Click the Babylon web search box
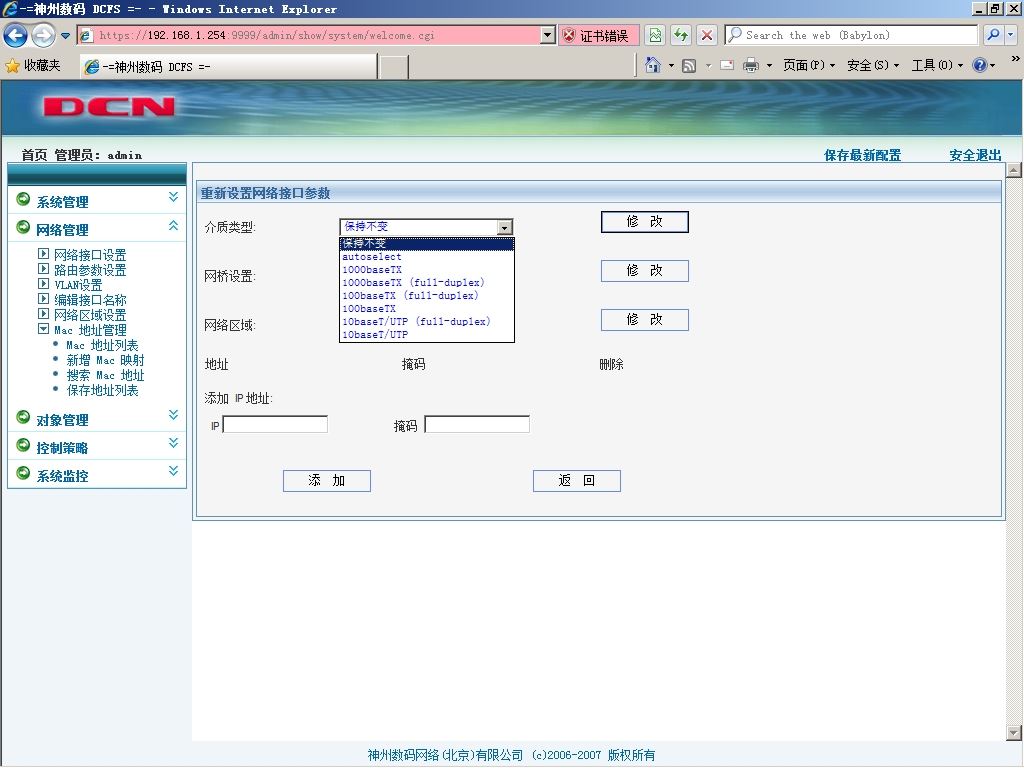This screenshot has height=768, width=1024. (x=852, y=35)
